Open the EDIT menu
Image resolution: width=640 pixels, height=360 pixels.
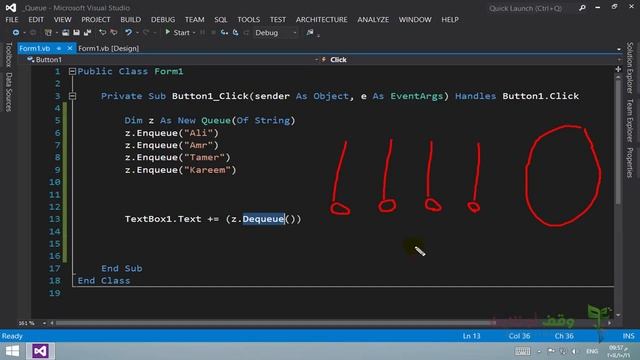[x=36, y=20]
